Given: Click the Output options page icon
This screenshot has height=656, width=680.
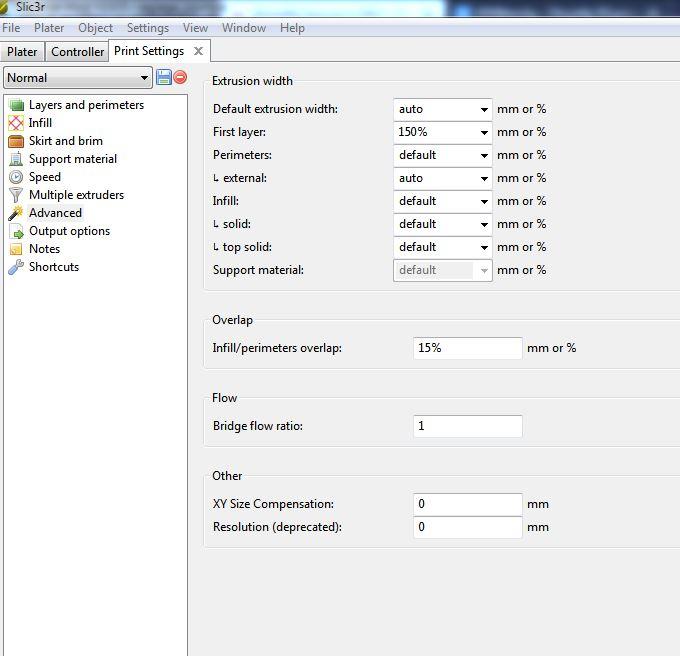Looking at the screenshot, I should 16,231.
